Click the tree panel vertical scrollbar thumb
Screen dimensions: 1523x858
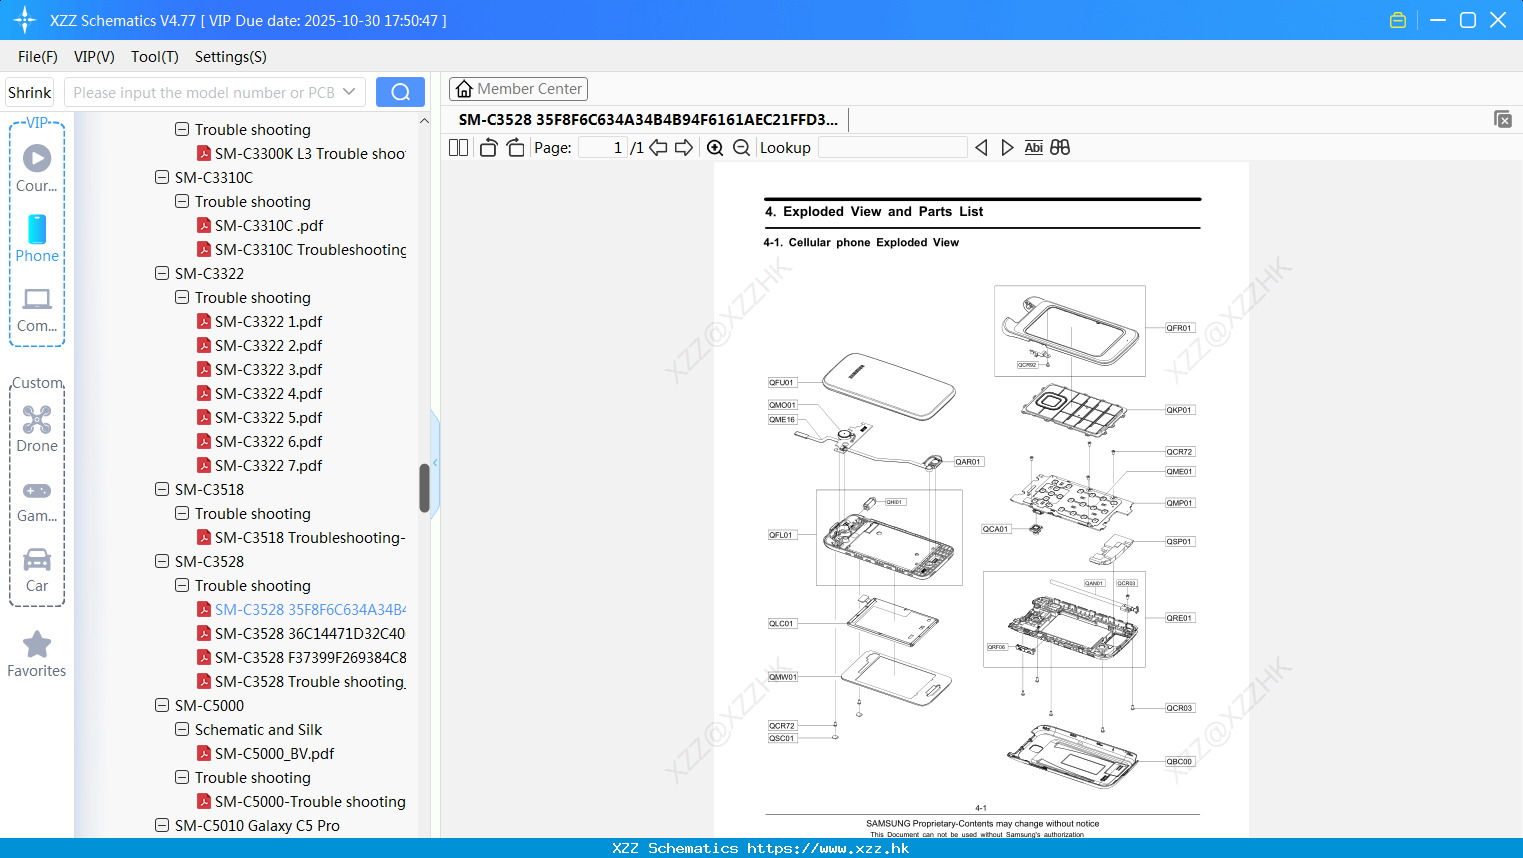(x=424, y=488)
